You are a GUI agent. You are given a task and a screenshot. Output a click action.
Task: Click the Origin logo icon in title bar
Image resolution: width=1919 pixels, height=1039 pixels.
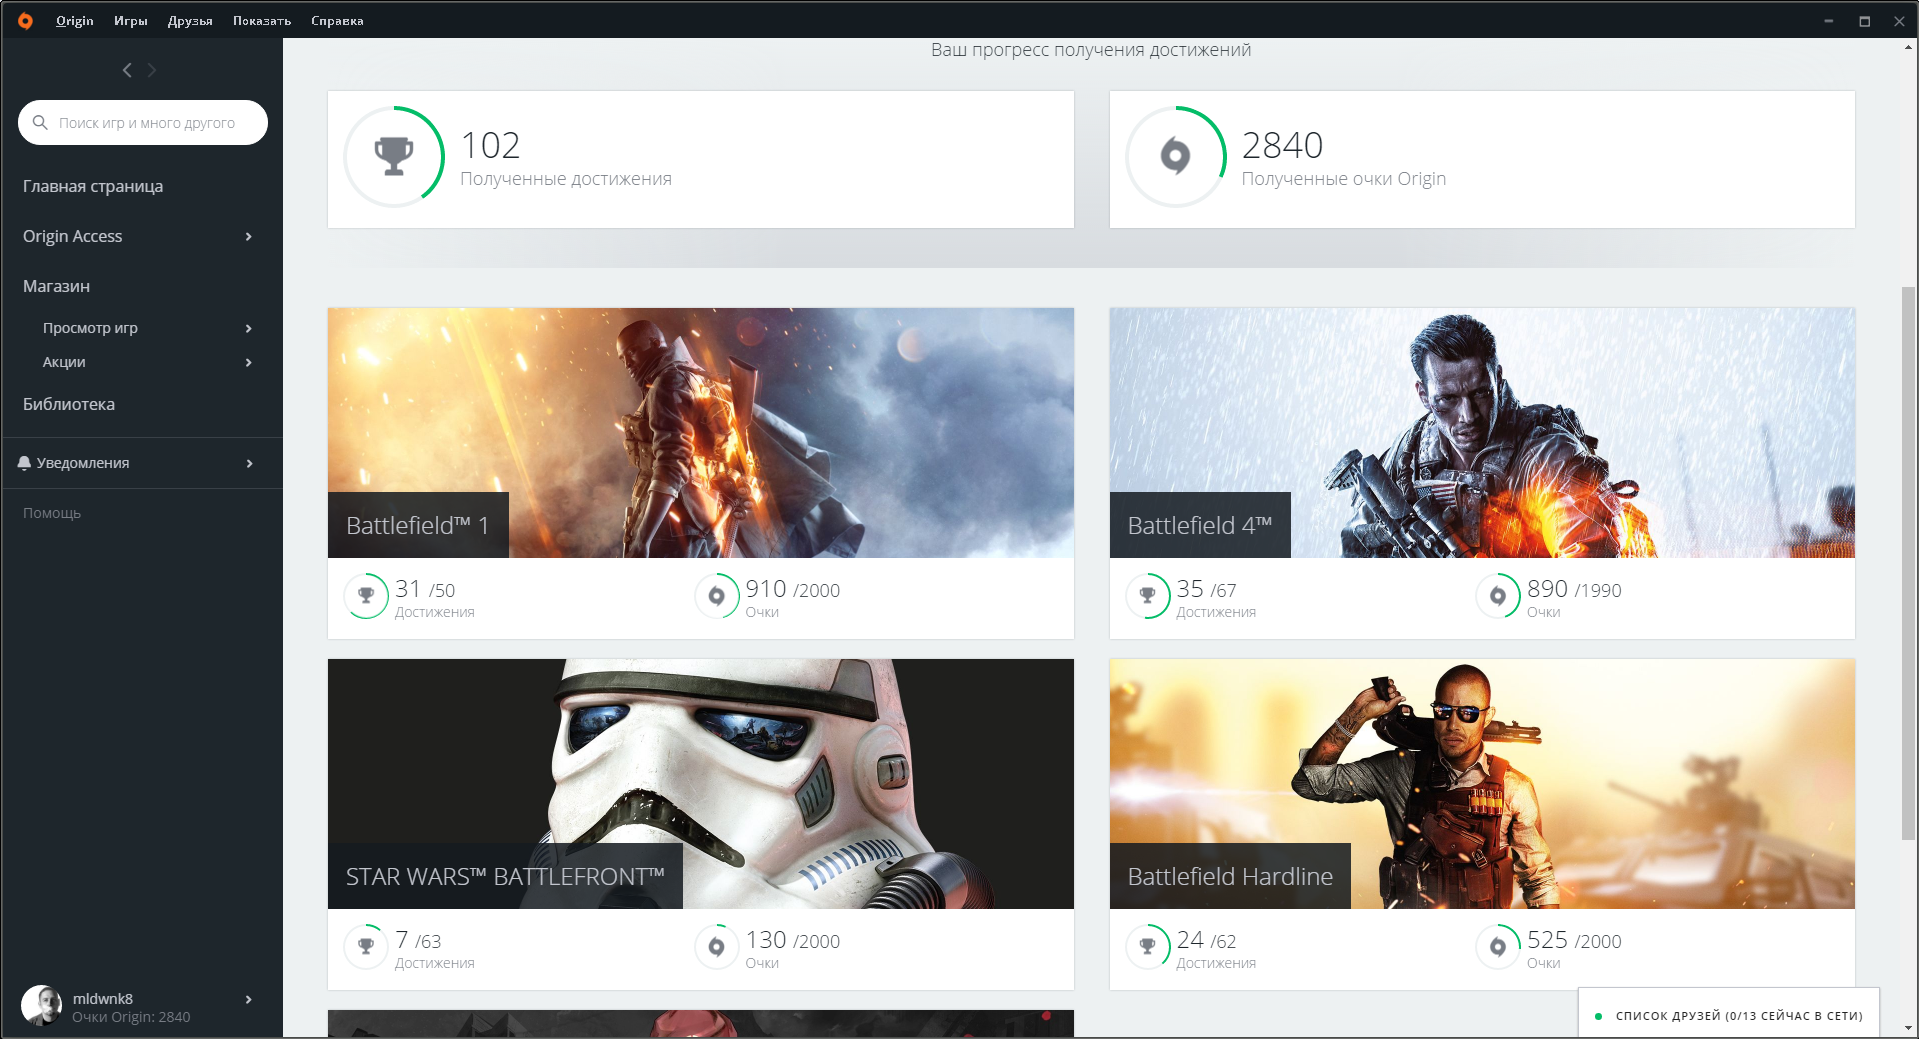pyautogui.click(x=25, y=20)
